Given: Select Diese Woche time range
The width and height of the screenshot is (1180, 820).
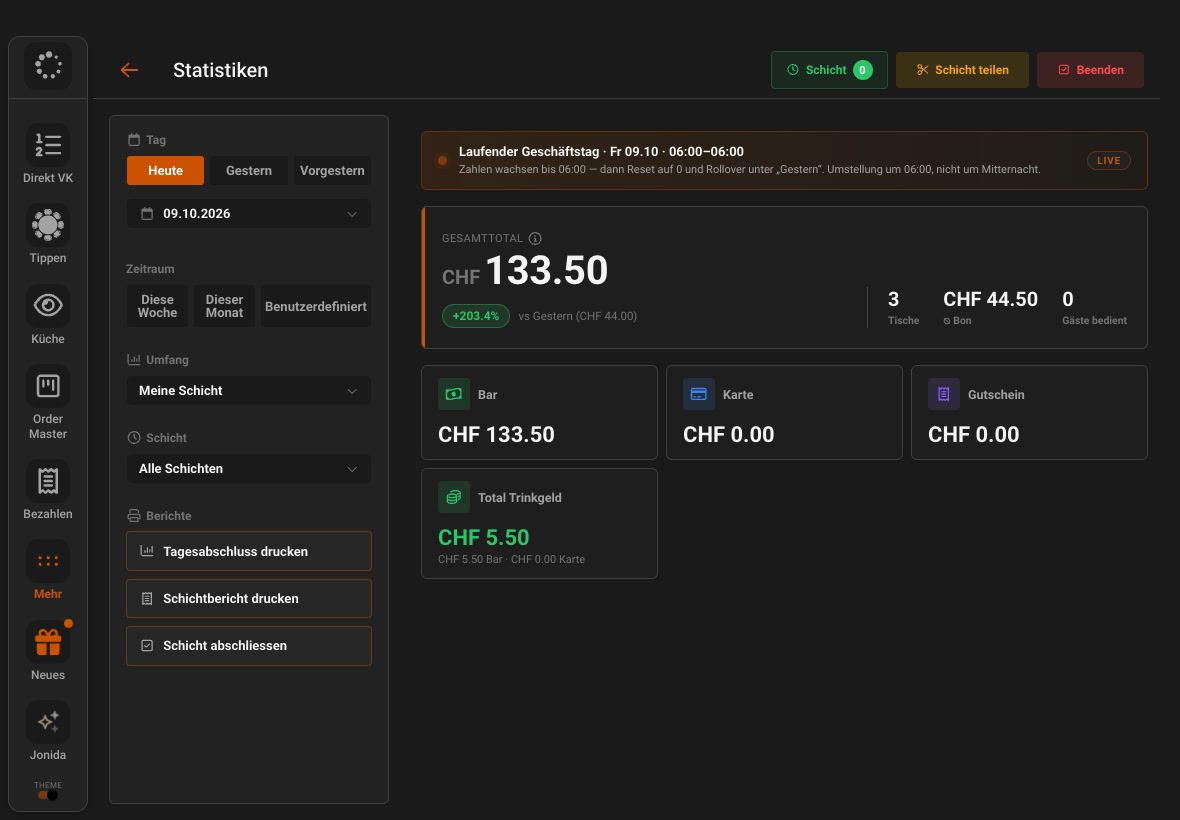Looking at the screenshot, I should click(x=157, y=306).
